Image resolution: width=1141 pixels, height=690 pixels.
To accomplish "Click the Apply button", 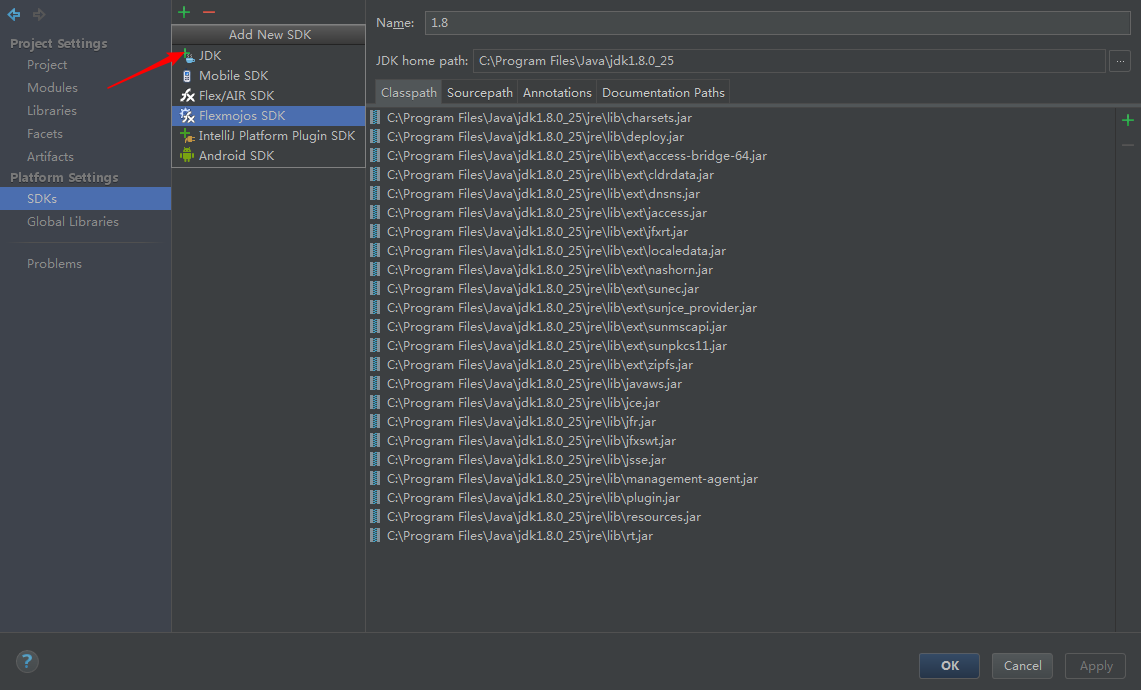I will [x=1095, y=665].
